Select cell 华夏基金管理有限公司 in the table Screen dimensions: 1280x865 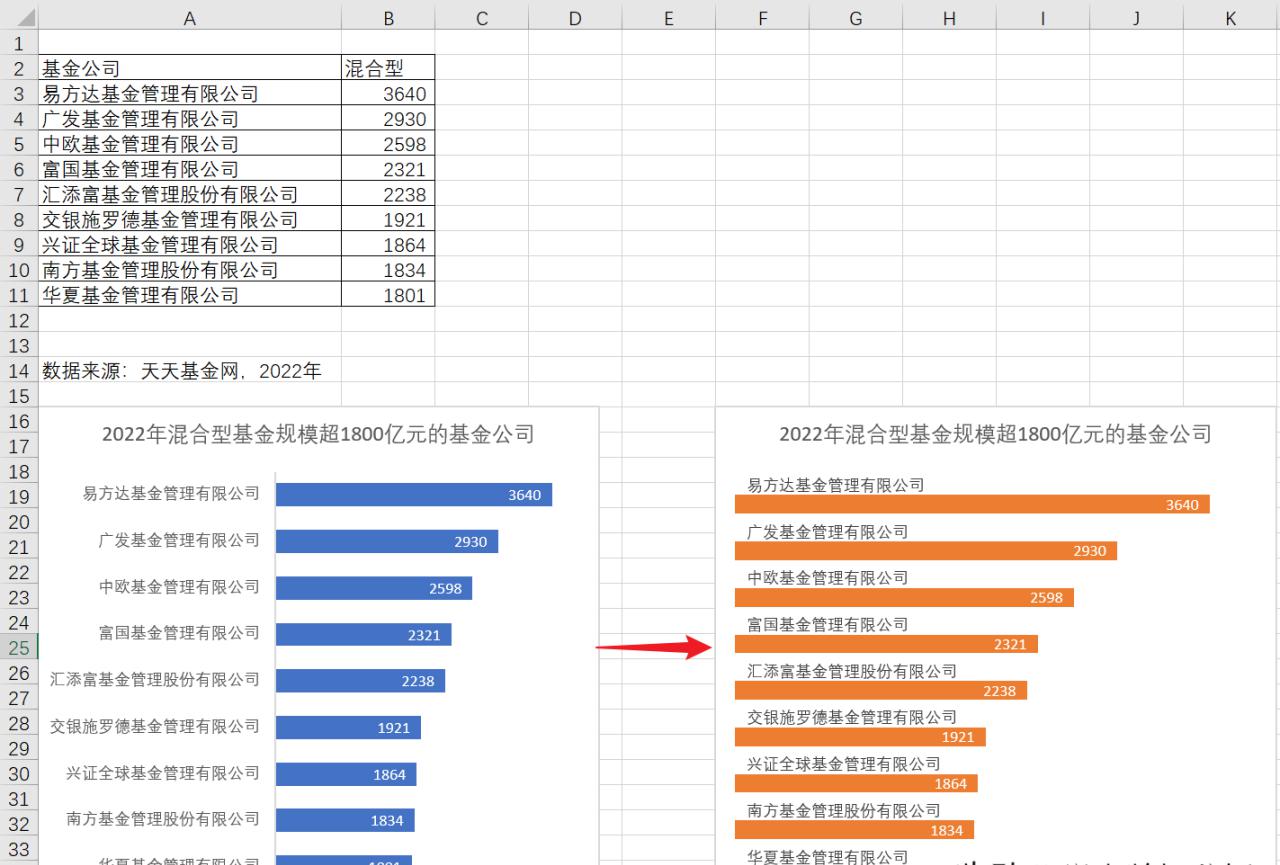pos(190,295)
